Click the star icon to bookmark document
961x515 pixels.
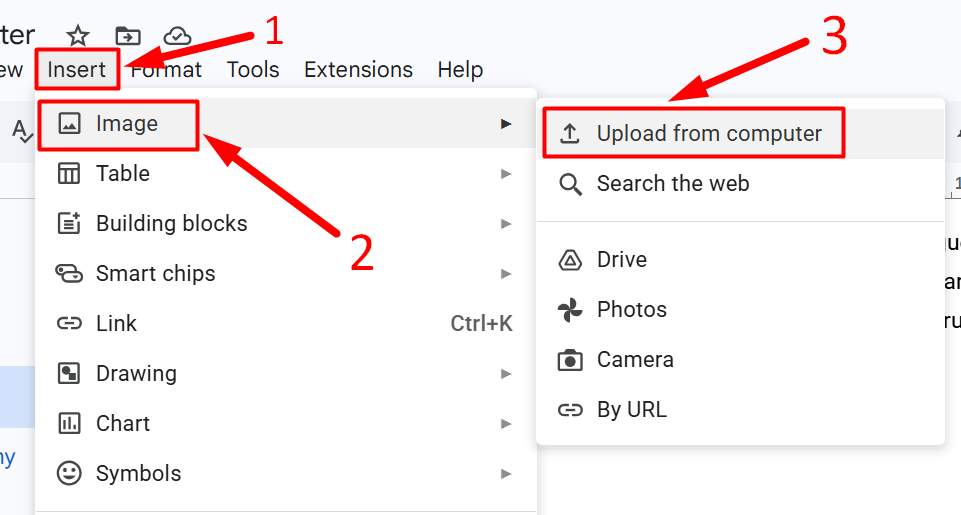pos(78,35)
